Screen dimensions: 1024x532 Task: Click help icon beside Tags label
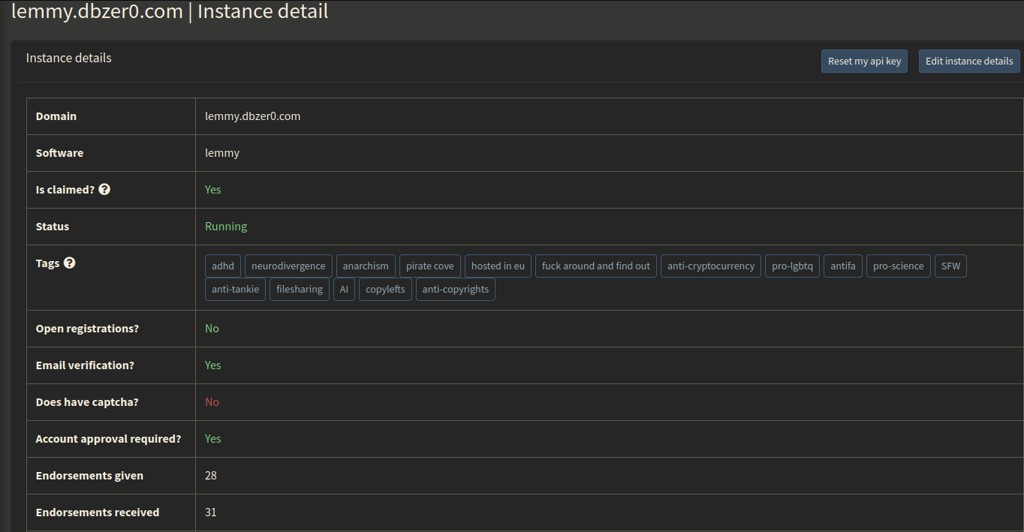coord(69,263)
